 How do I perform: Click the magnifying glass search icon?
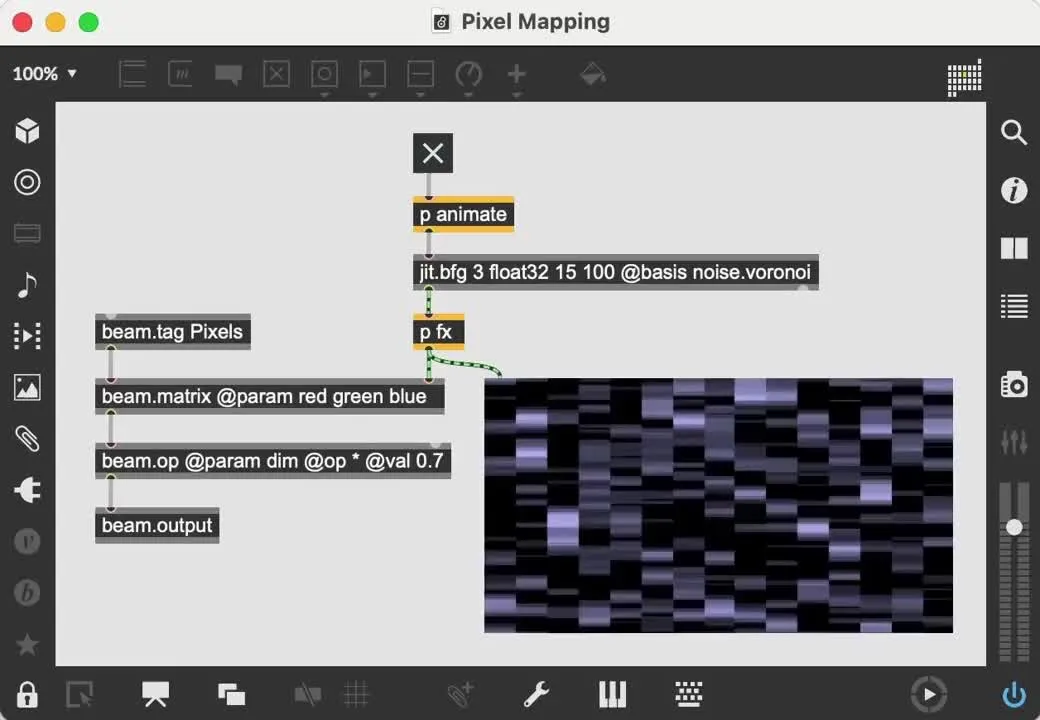[1014, 132]
